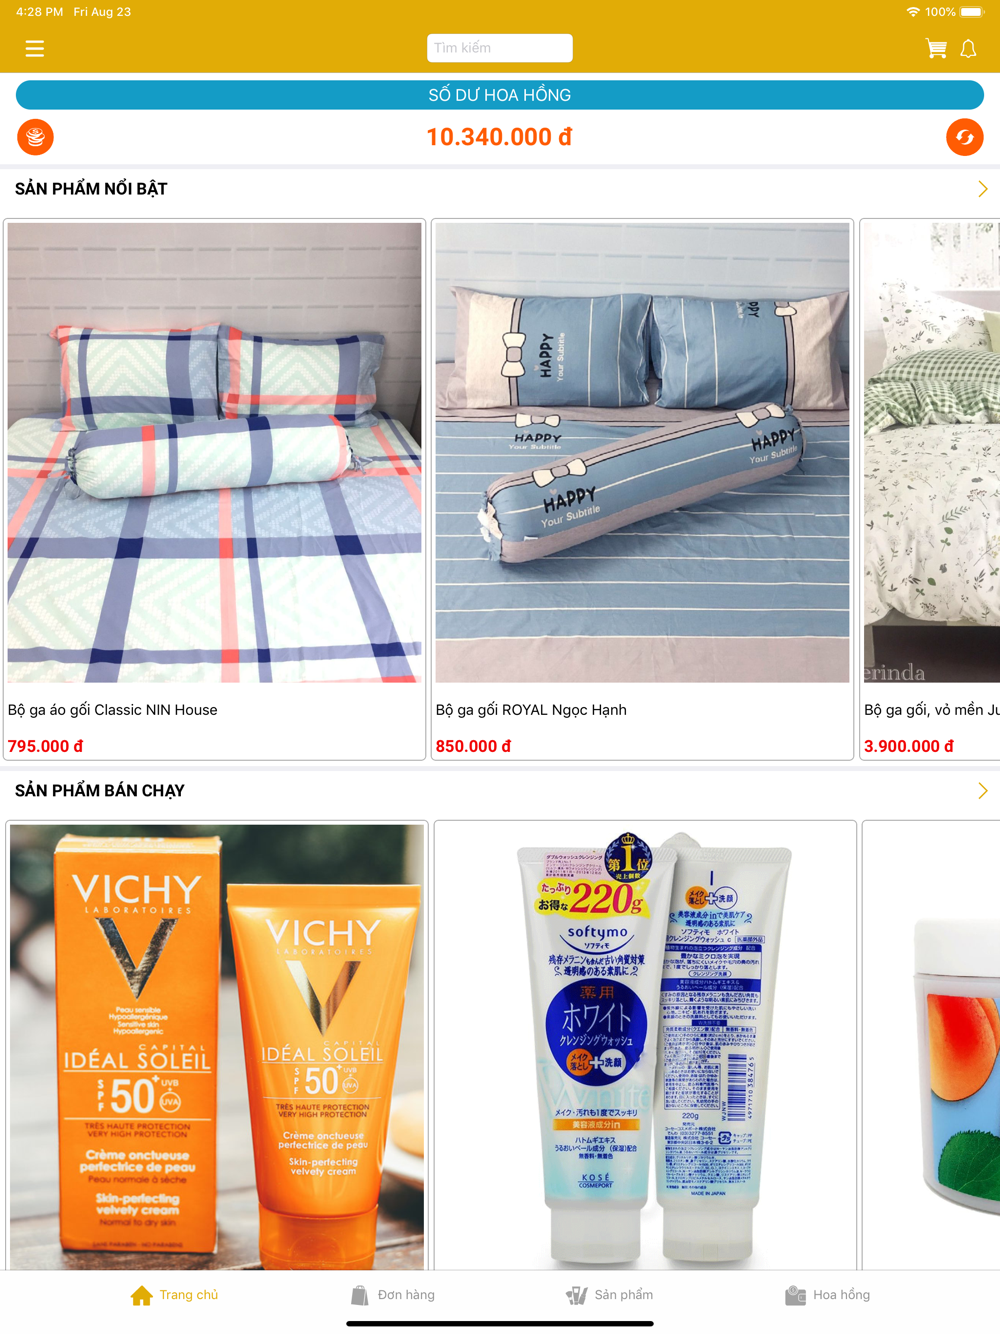Open the Softymo cleansing wash product image
The width and height of the screenshot is (1000, 1334).
coord(645,1047)
